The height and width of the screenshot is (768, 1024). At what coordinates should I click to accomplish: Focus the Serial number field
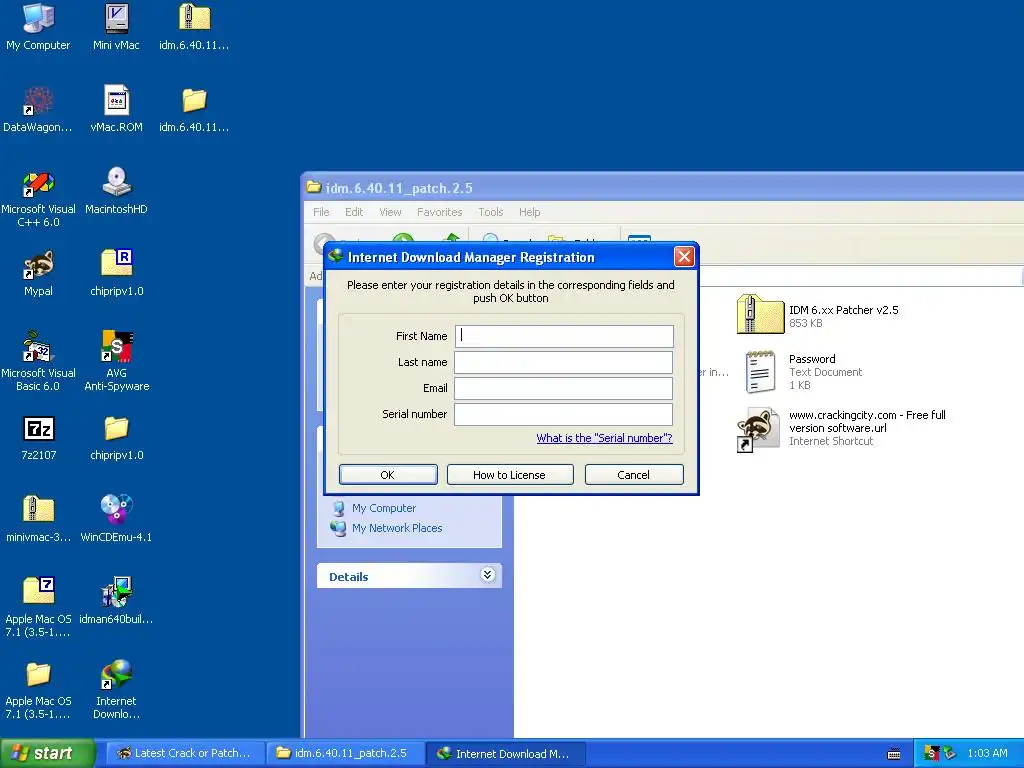point(564,414)
